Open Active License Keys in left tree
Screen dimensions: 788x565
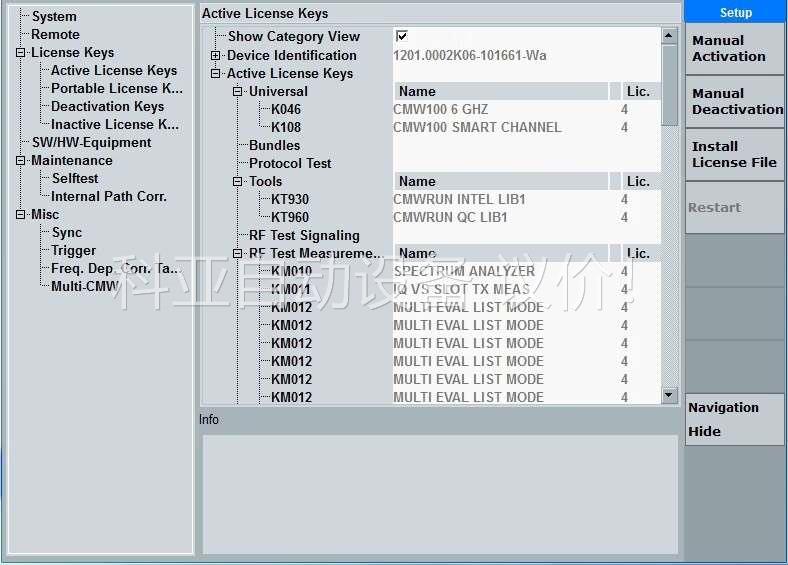tap(114, 71)
